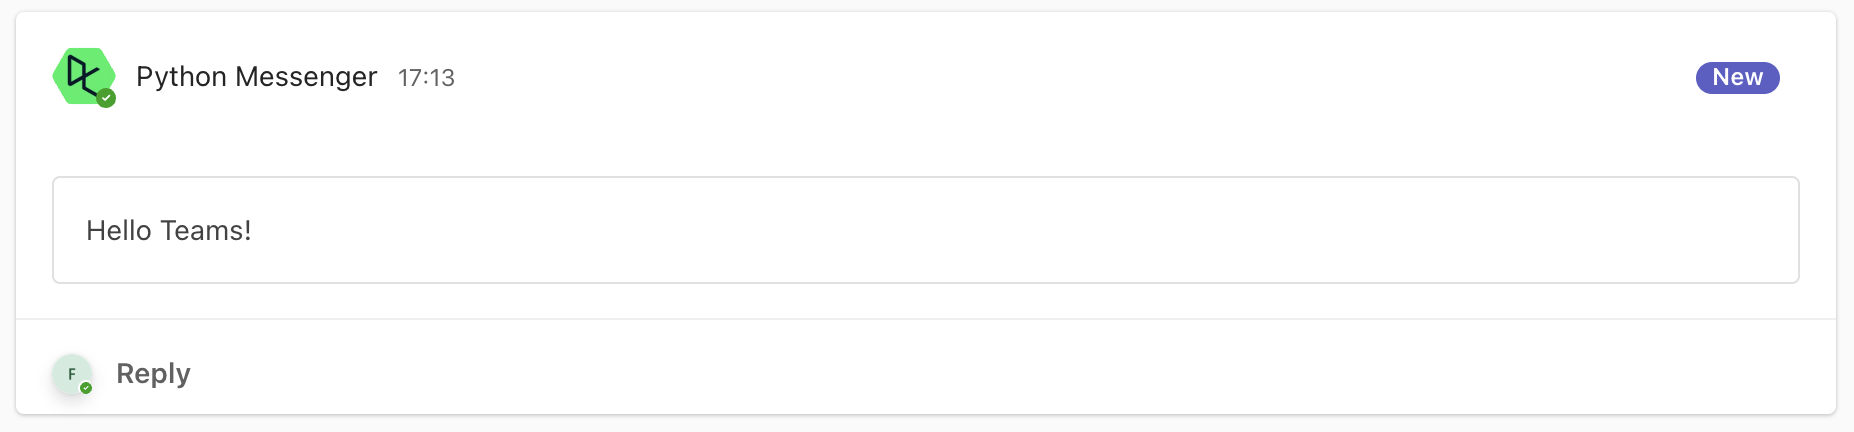Click the word "Hello" in the message
Image resolution: width=1854 pixels, height=432 pixels.
[x=119, y=230]
